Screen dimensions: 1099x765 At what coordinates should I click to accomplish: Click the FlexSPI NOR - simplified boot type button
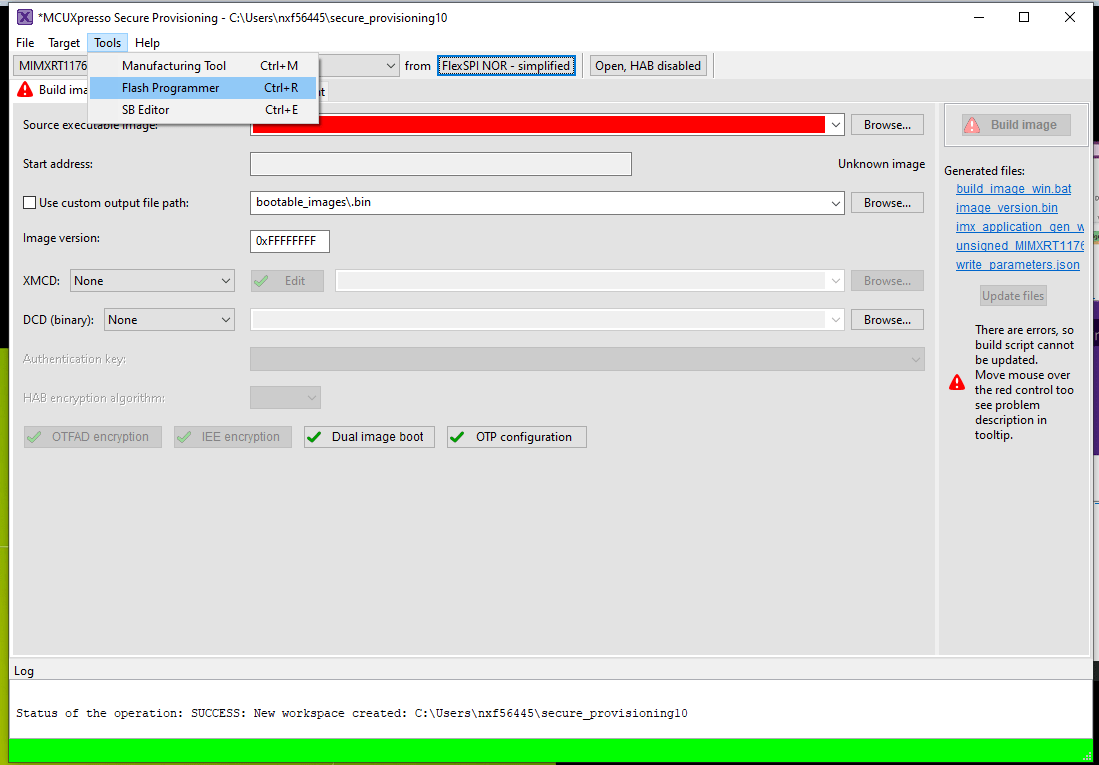506,65
